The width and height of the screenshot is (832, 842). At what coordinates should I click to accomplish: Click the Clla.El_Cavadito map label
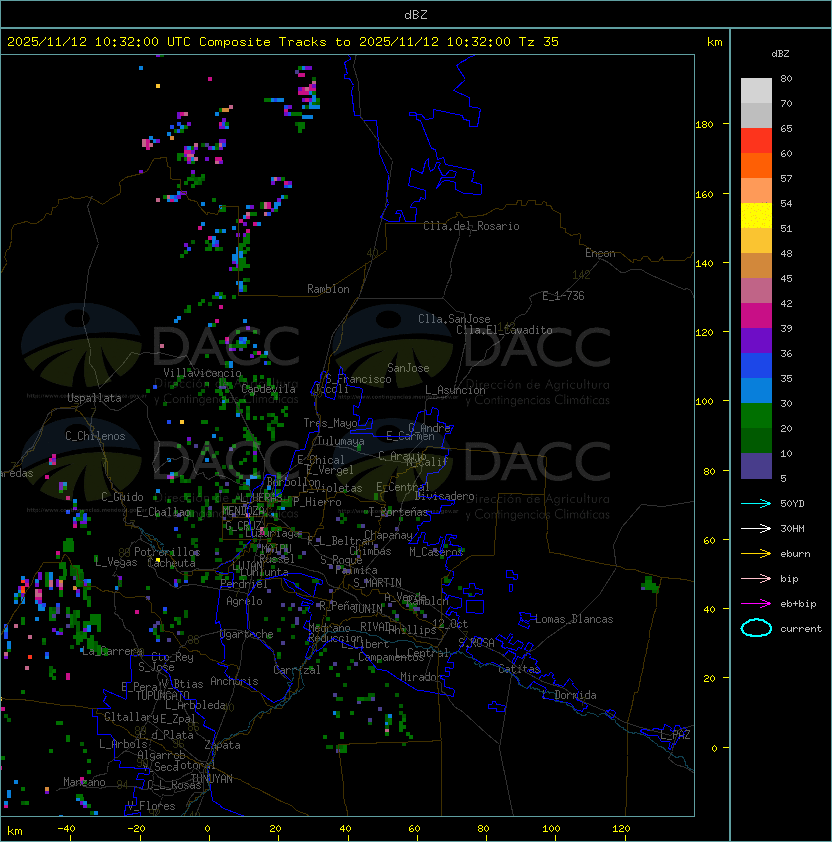pos(504,330)
